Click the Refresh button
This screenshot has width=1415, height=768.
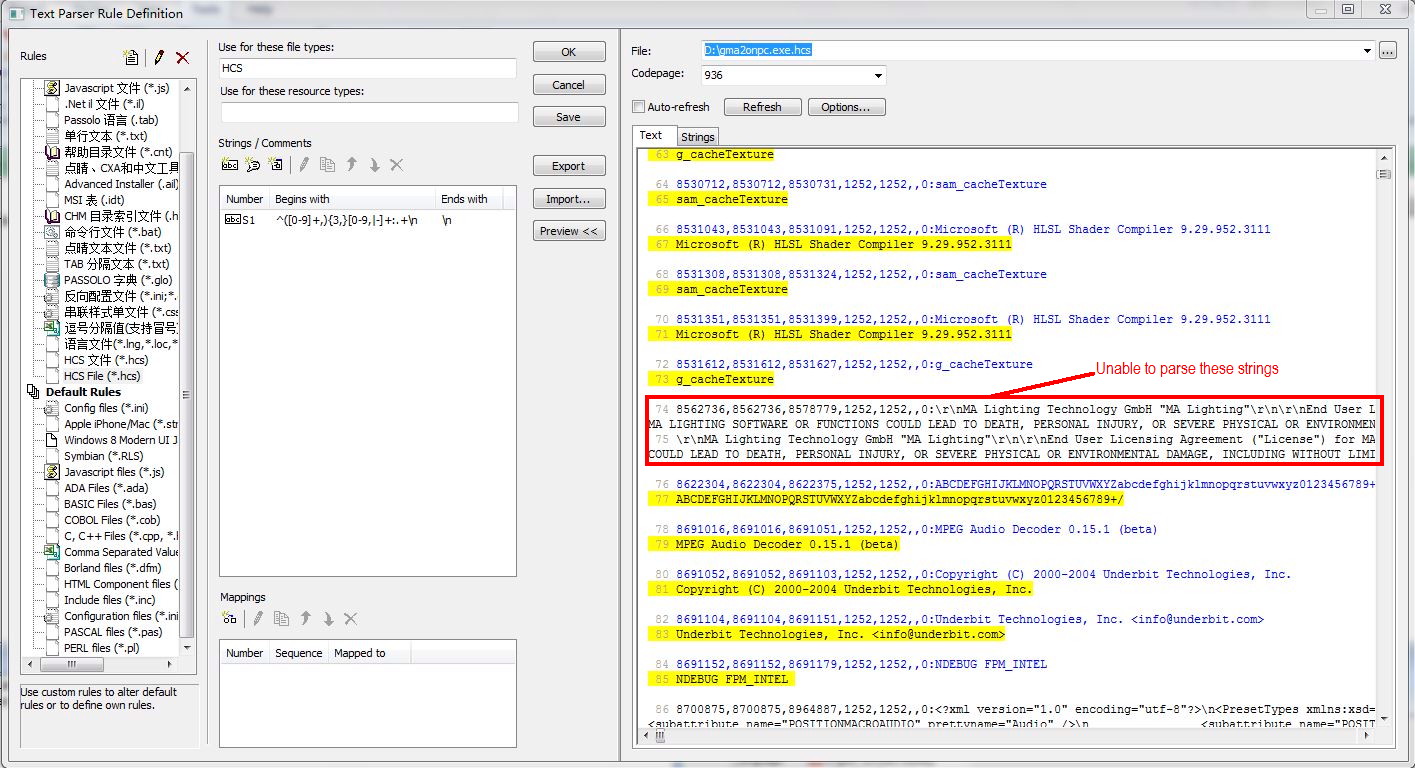762,107
